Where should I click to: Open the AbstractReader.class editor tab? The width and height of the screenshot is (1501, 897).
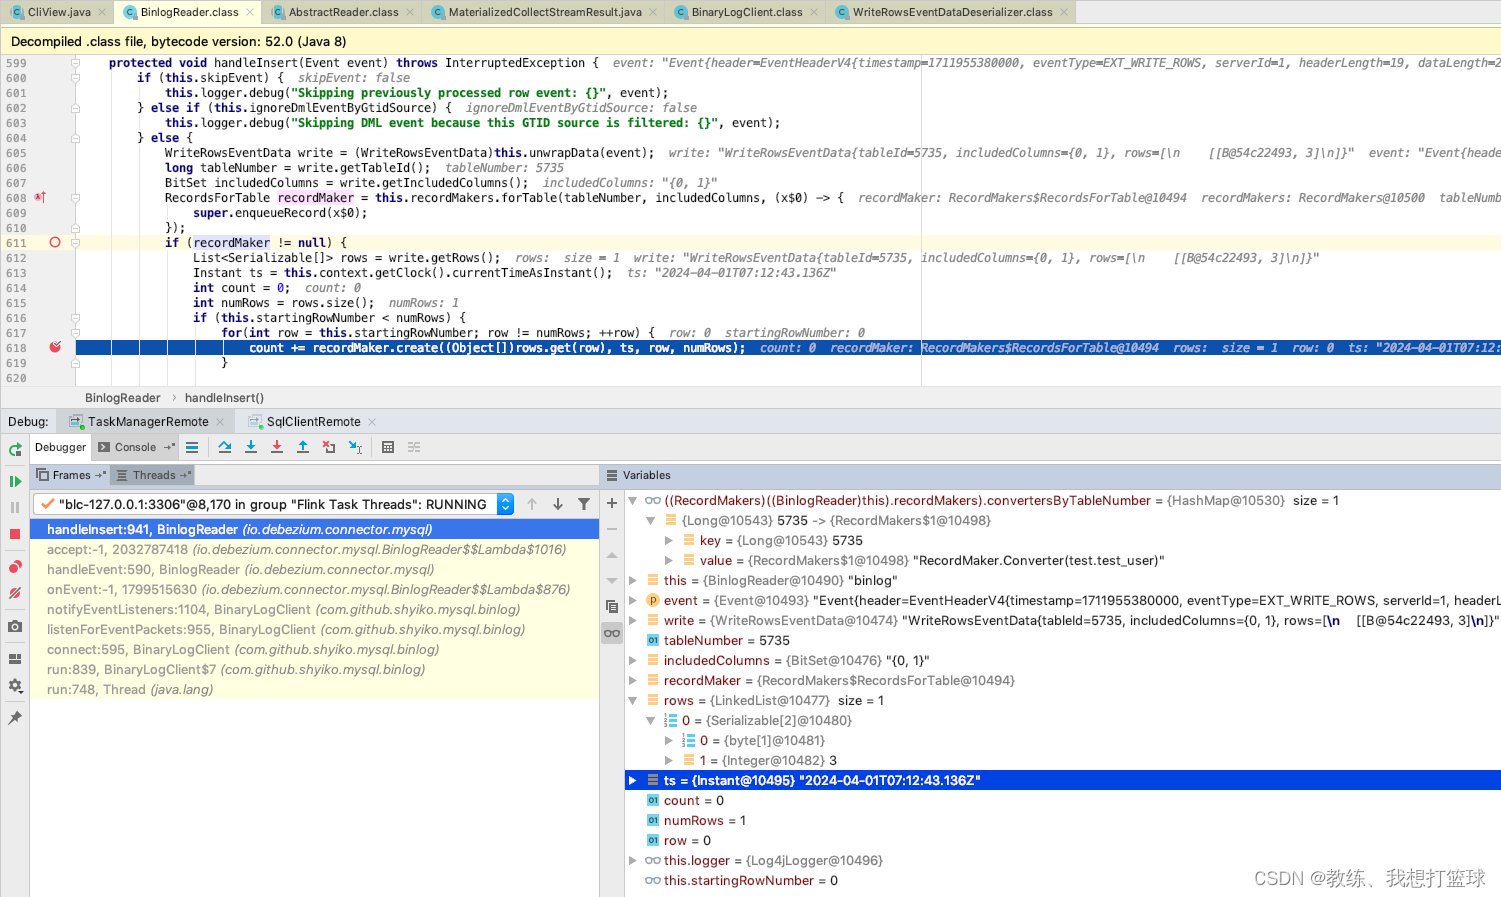tap(343, 12)
